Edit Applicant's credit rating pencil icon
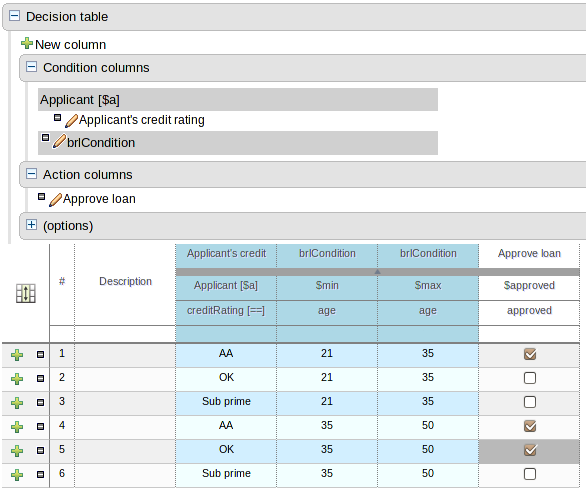The height and width of the screenshot is (493, 586). (71, 121)
